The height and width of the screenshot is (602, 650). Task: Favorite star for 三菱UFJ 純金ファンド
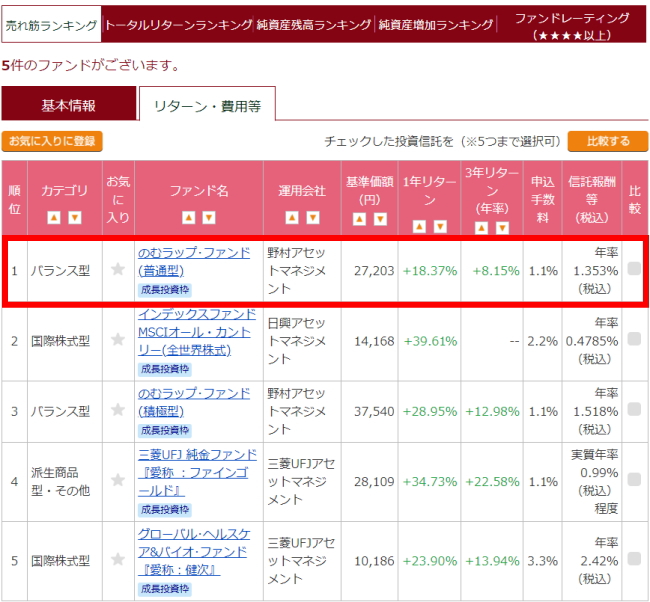click(x=118, y=480)
